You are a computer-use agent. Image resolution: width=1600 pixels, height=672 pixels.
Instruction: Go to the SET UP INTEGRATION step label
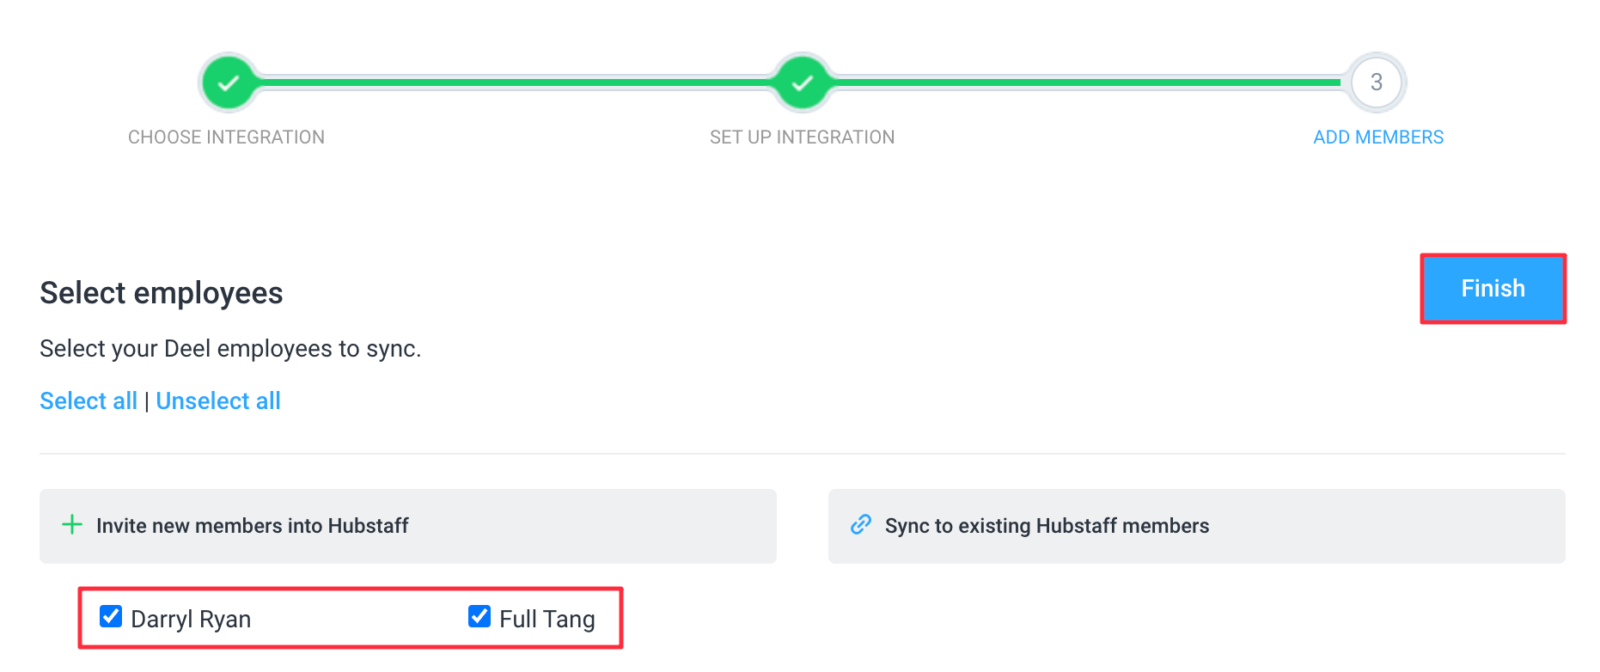tap(802, 137)
